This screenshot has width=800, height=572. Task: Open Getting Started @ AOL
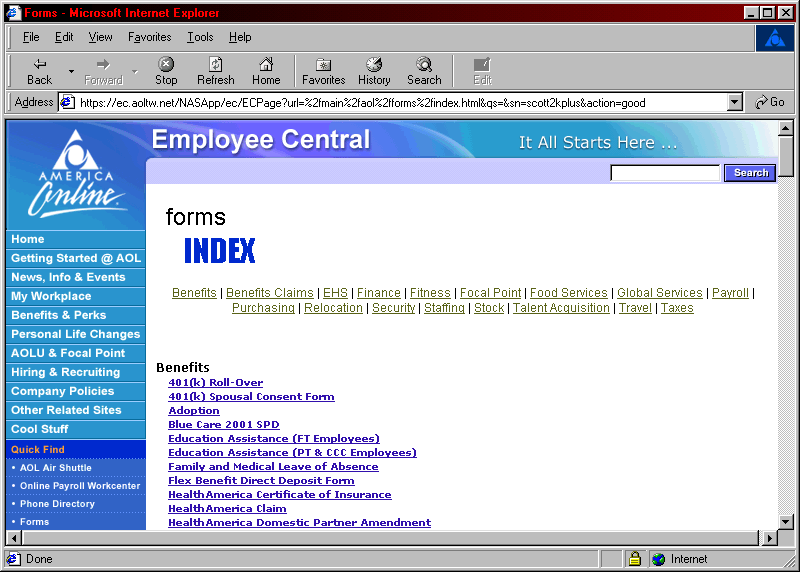point(76,258)
